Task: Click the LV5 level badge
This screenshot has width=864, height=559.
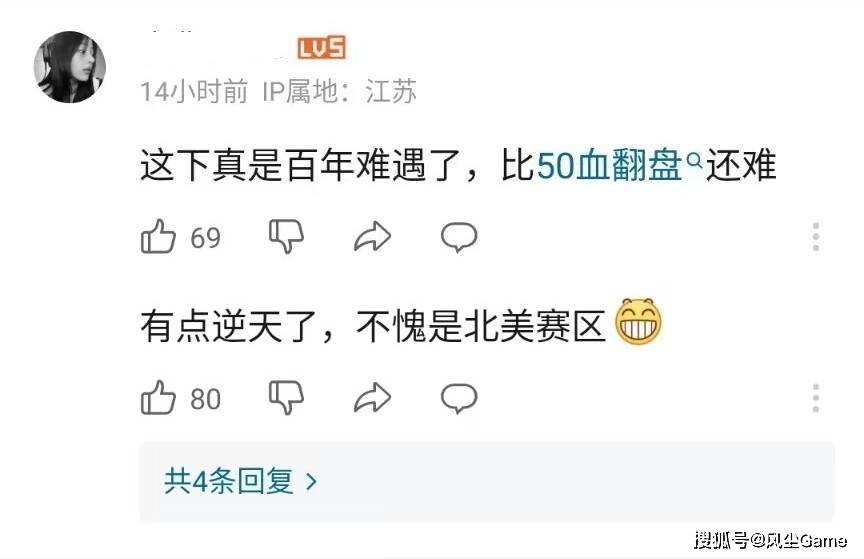Action: [322, 47]
